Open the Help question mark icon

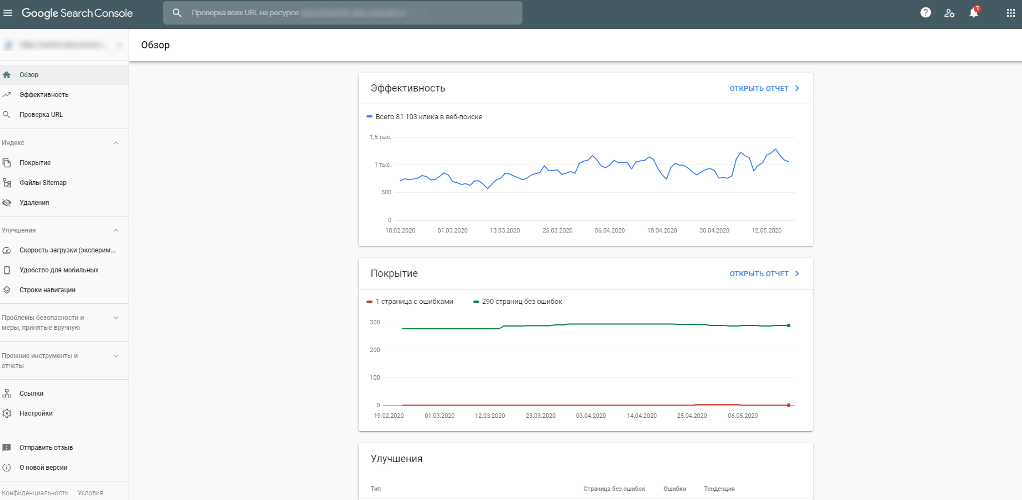[926, 12]
